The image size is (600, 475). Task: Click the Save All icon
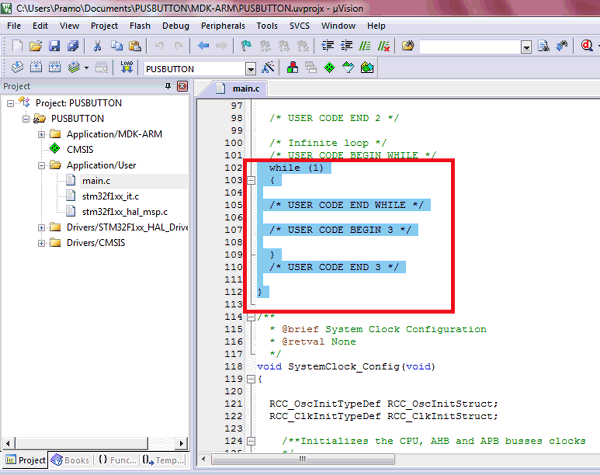[x=72, y=46]
